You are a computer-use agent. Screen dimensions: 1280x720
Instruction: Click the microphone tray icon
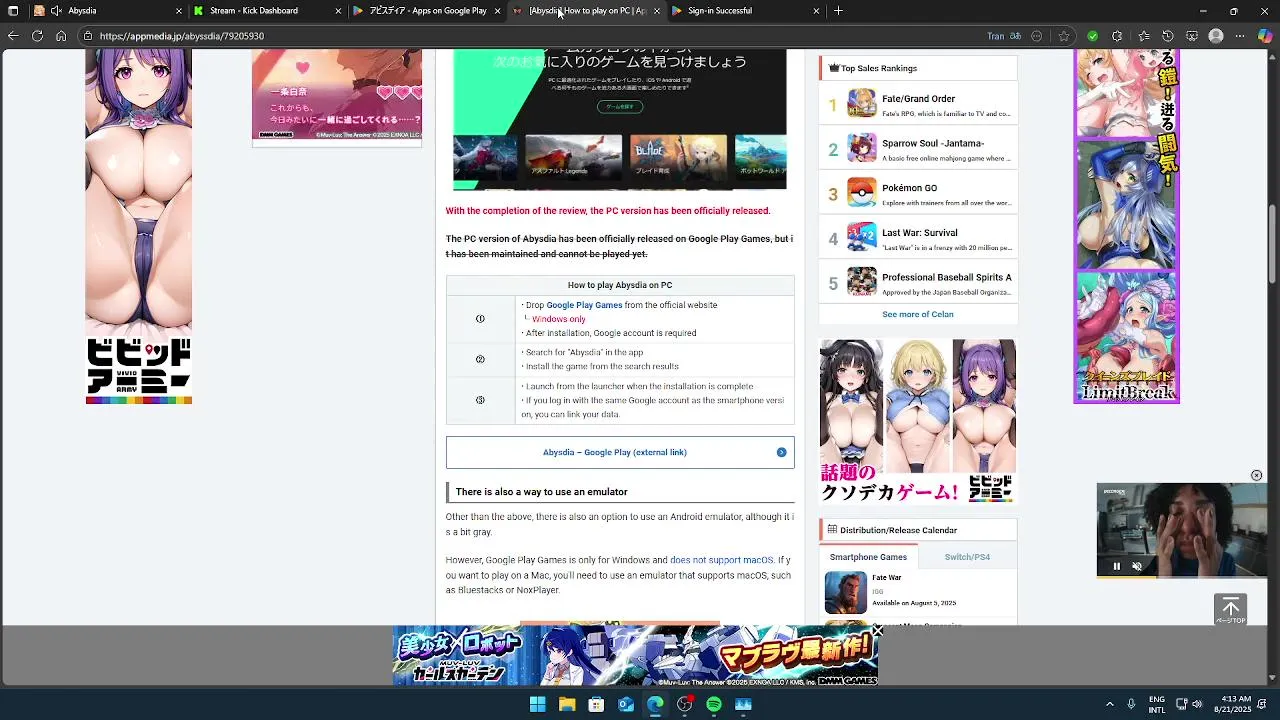pos(1131,704)
